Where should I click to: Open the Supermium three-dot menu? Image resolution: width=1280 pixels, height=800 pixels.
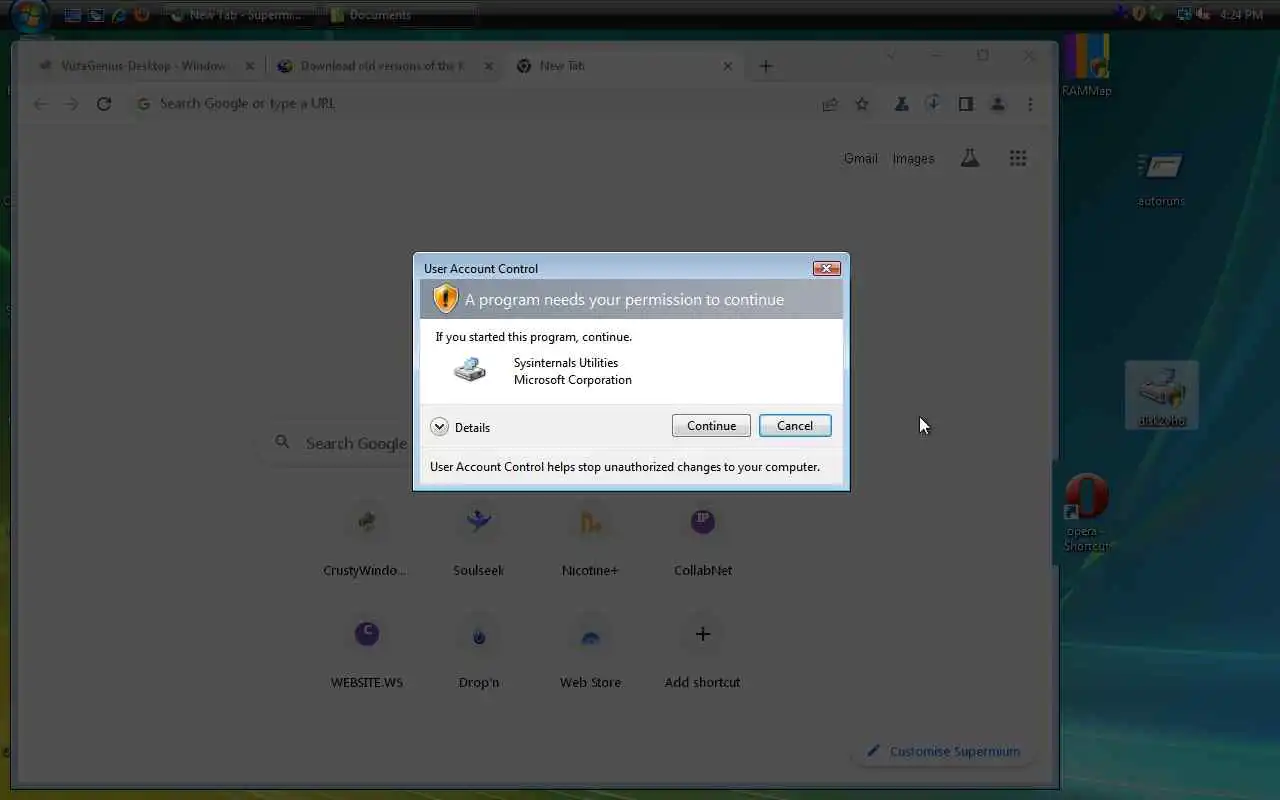click(x=1030, y=104)
